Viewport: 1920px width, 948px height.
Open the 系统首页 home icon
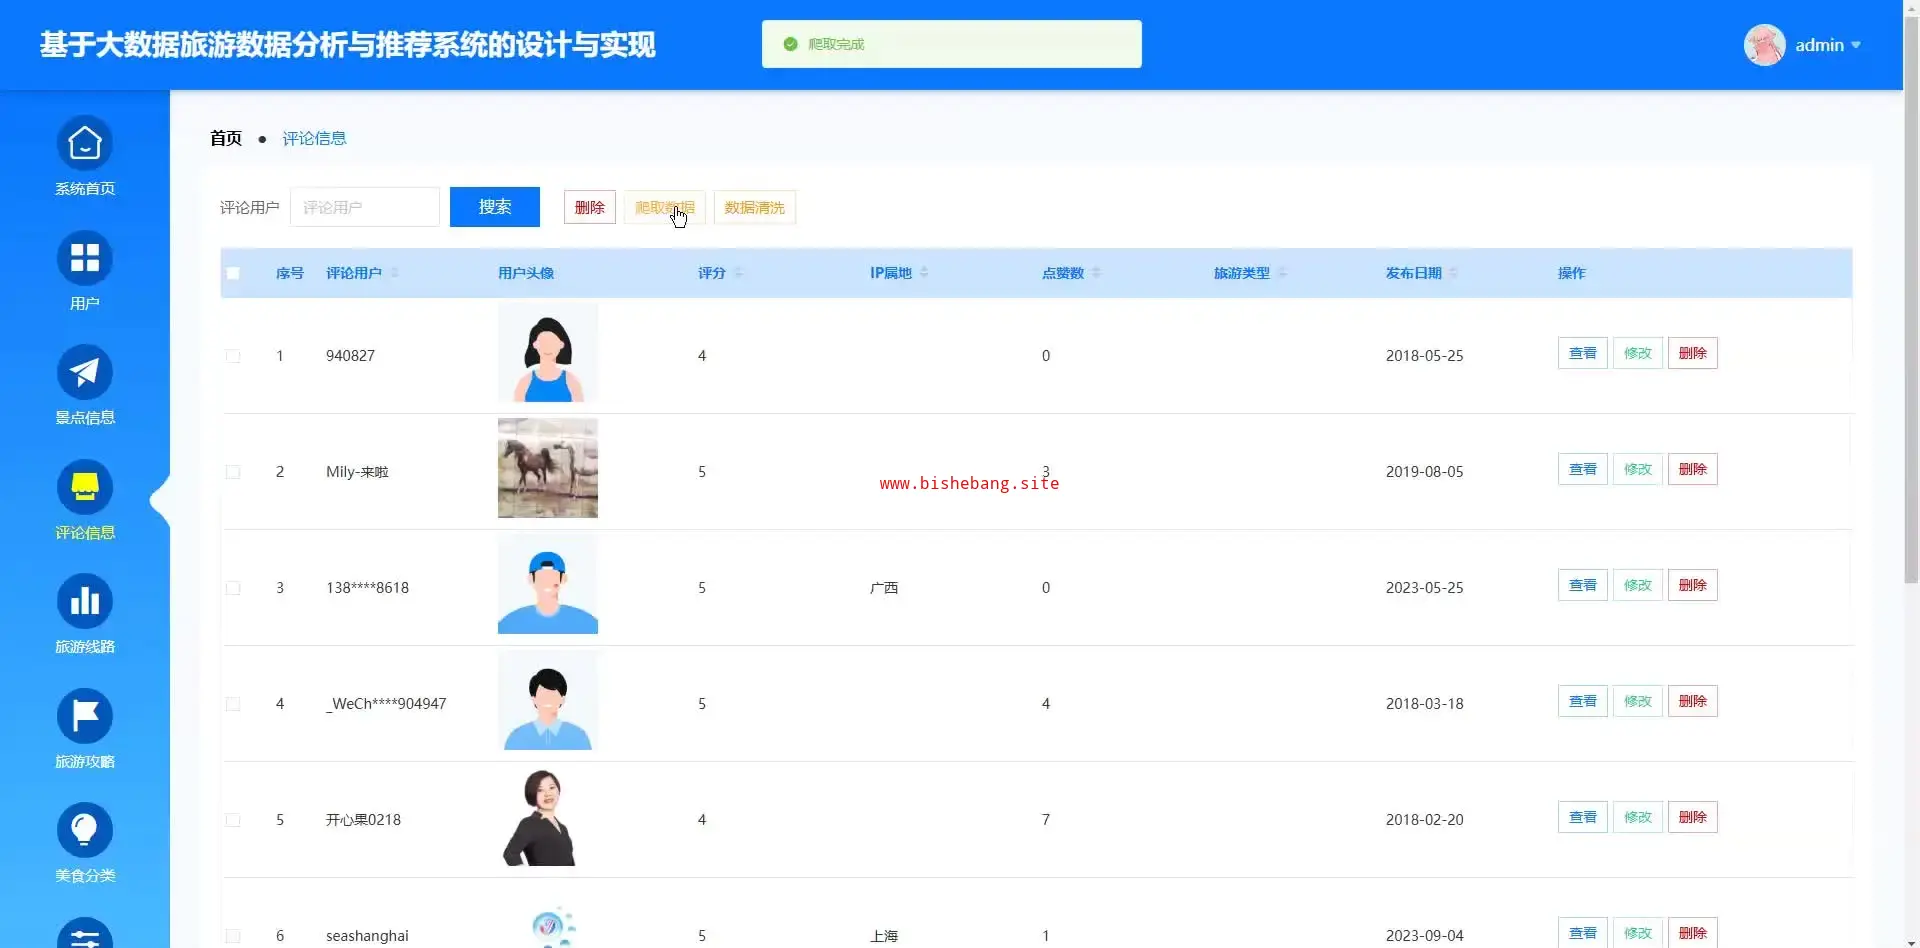pyautogui.click(x=85, y=144)
